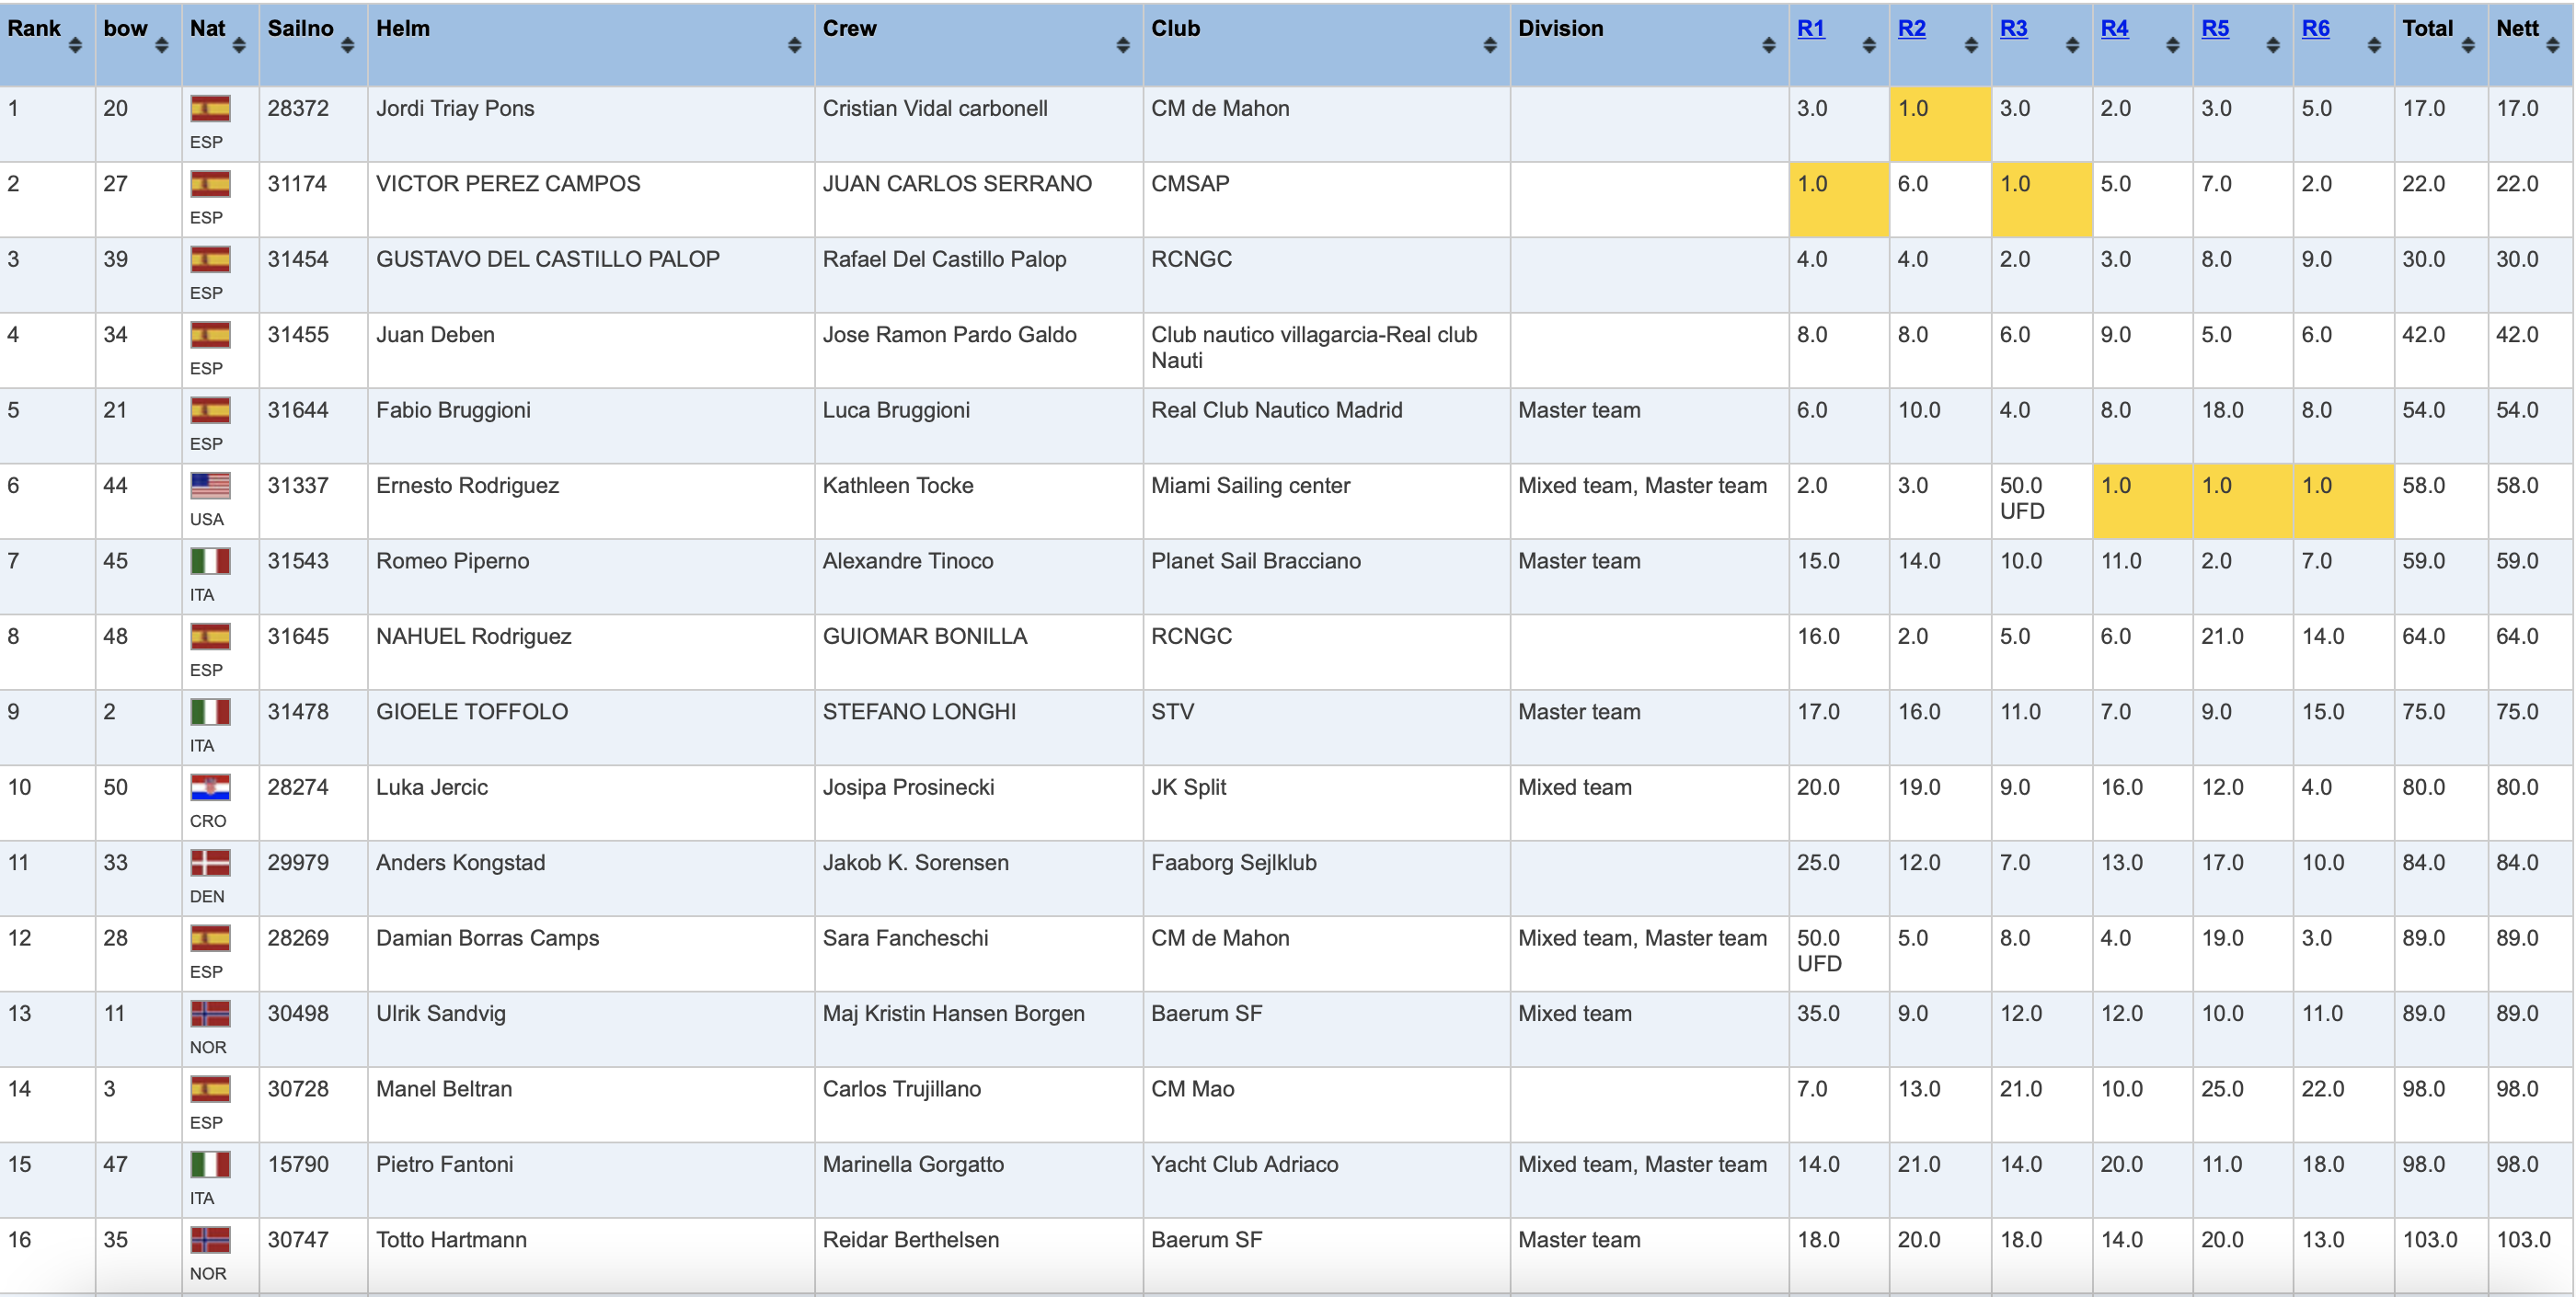Open the R4 race results link
This screenshot has width=2576, height=1297.
2115,28
